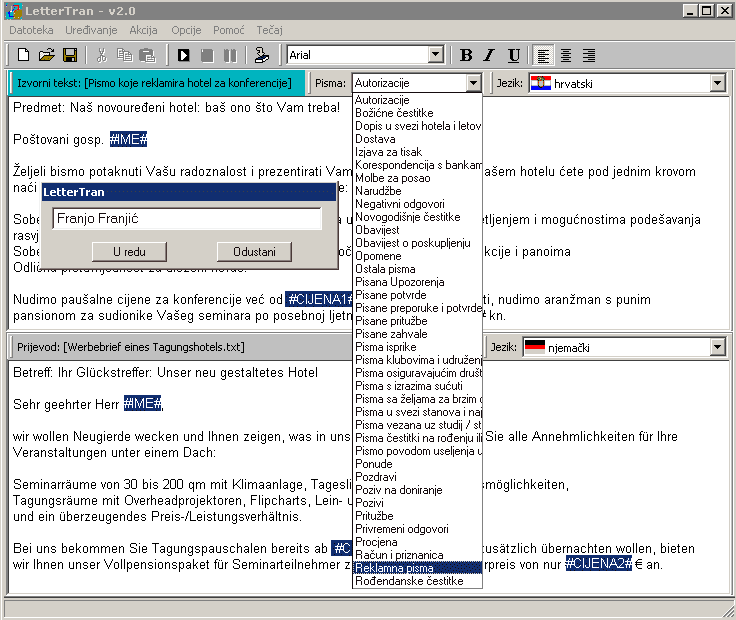The height and width of the screenshot is (620, 736).
Task: Select Božićne čestitke list entry
Action: coord(417,113)
